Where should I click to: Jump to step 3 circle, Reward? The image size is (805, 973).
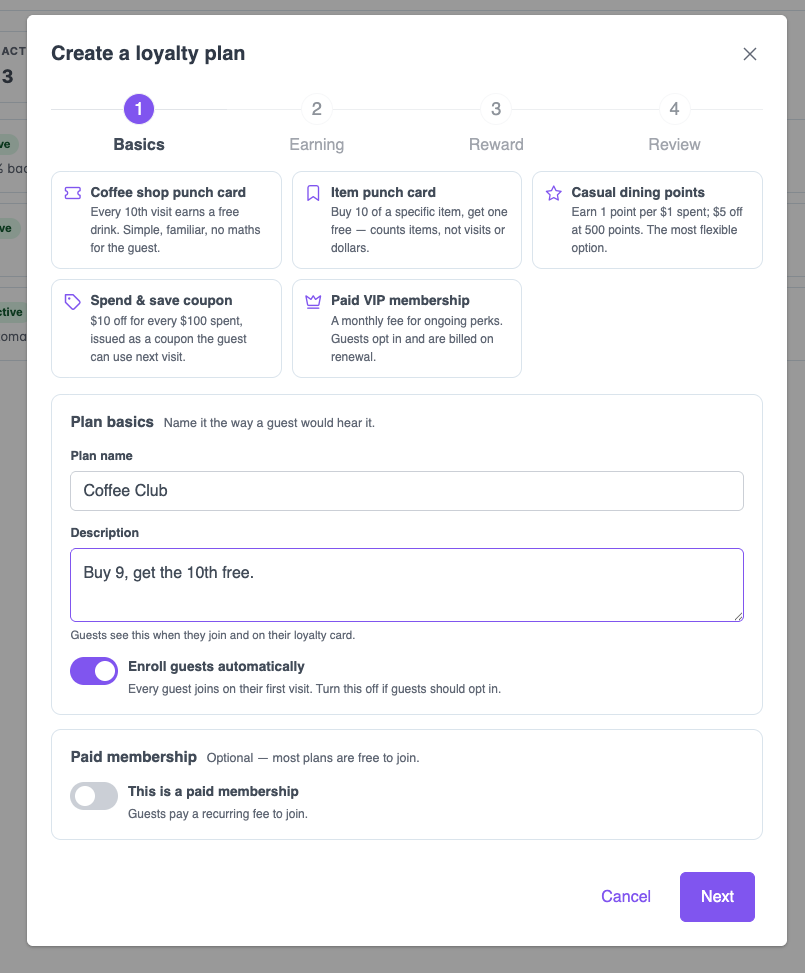point(496,109)
